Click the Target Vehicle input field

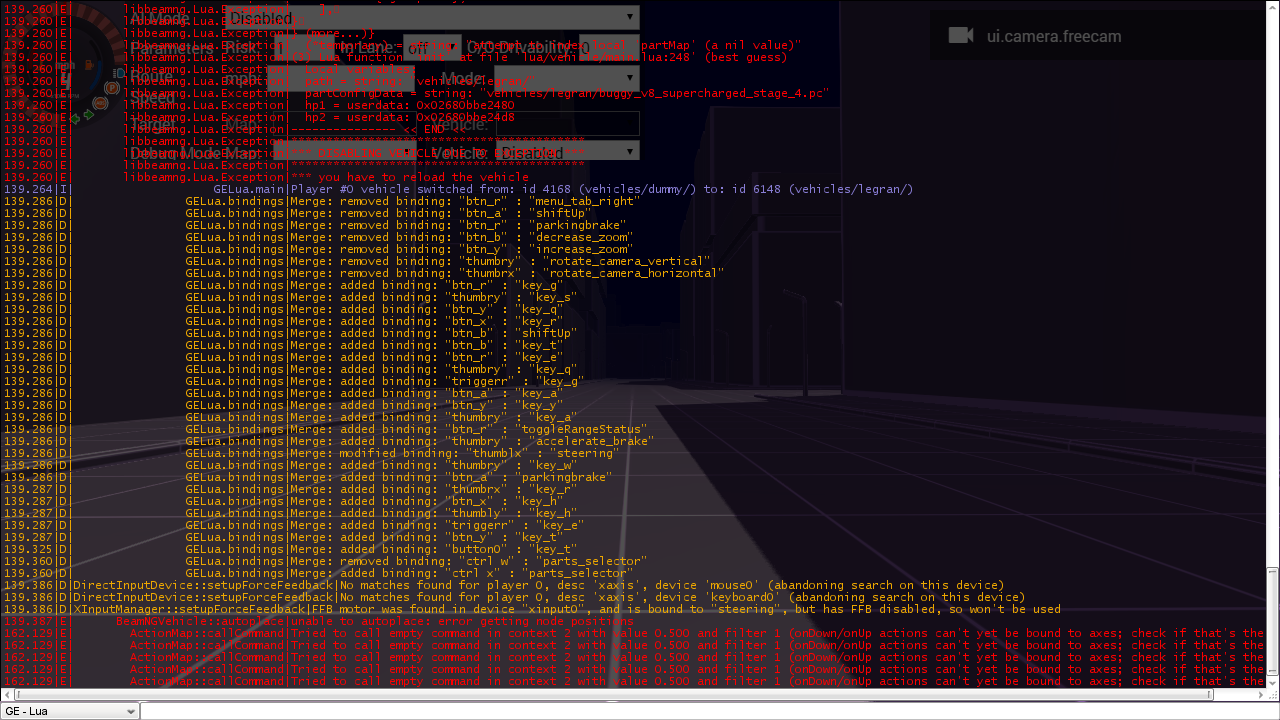tap(567, 124)
